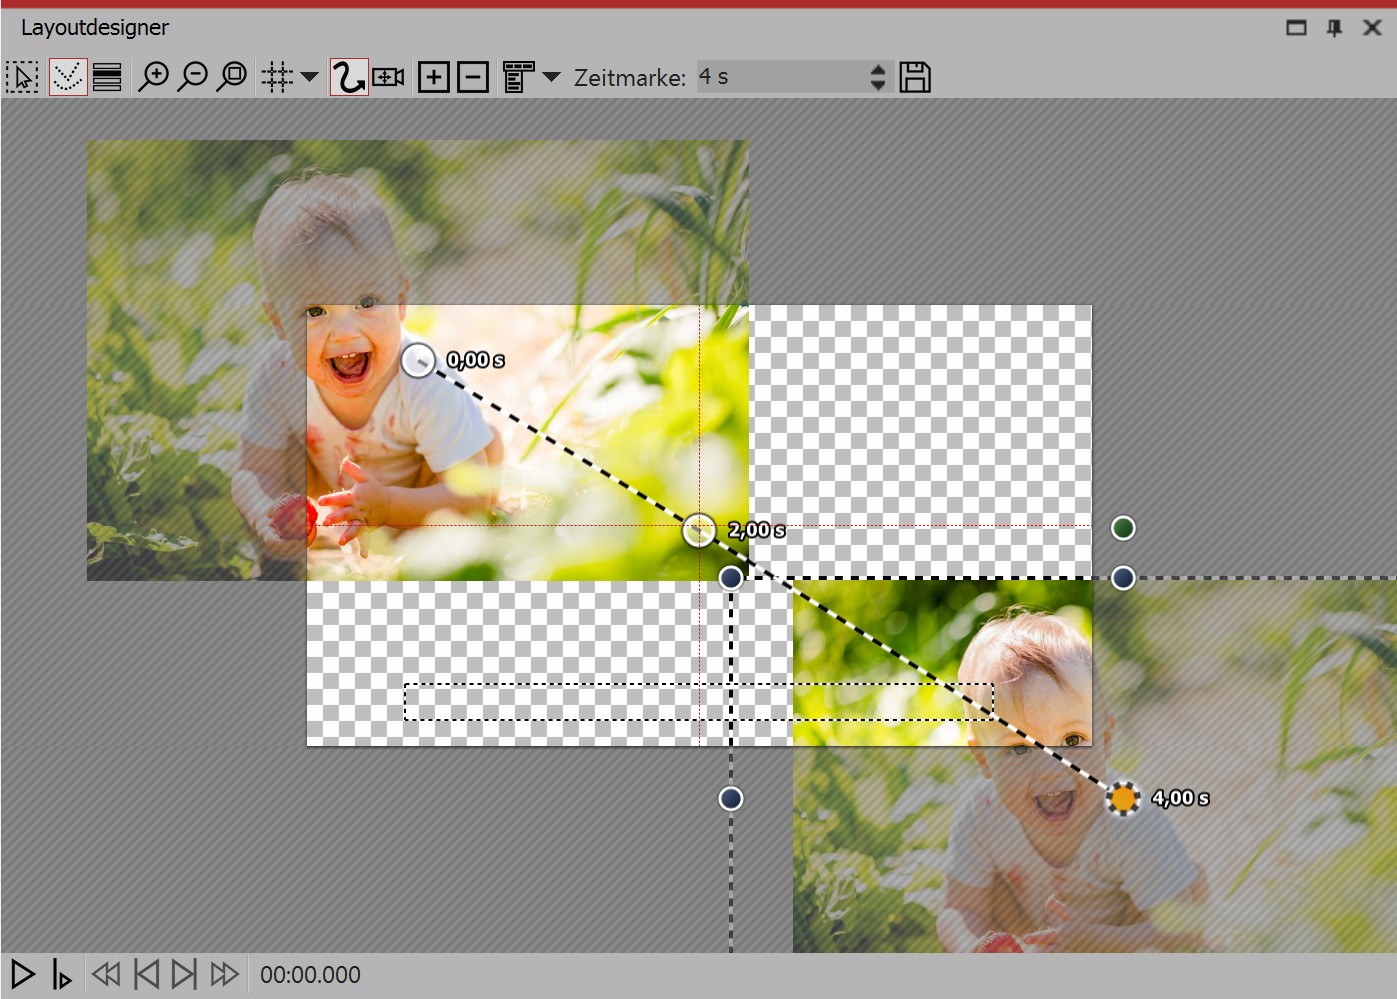Click the zoom in magnifier icon
The image size is (1397, 999).
(x=154, y=77)
